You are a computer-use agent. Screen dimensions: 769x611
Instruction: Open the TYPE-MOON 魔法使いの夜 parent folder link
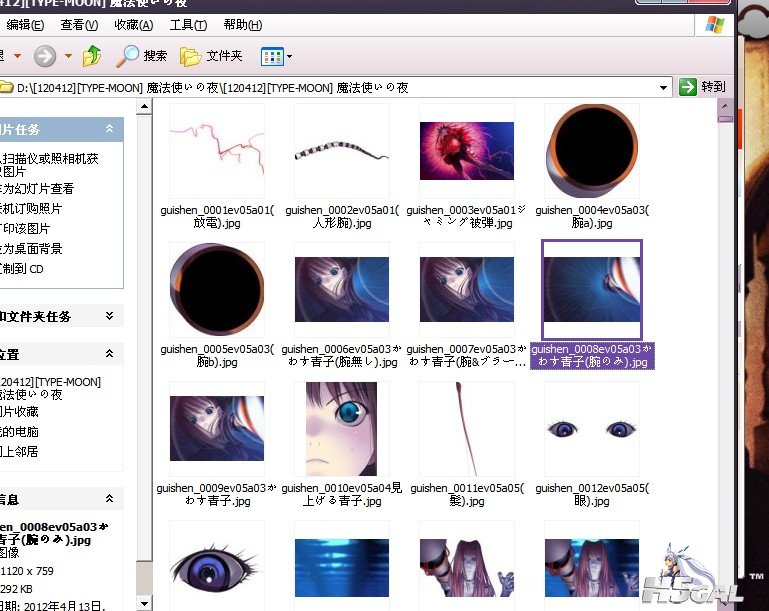[x=50, y=388]
